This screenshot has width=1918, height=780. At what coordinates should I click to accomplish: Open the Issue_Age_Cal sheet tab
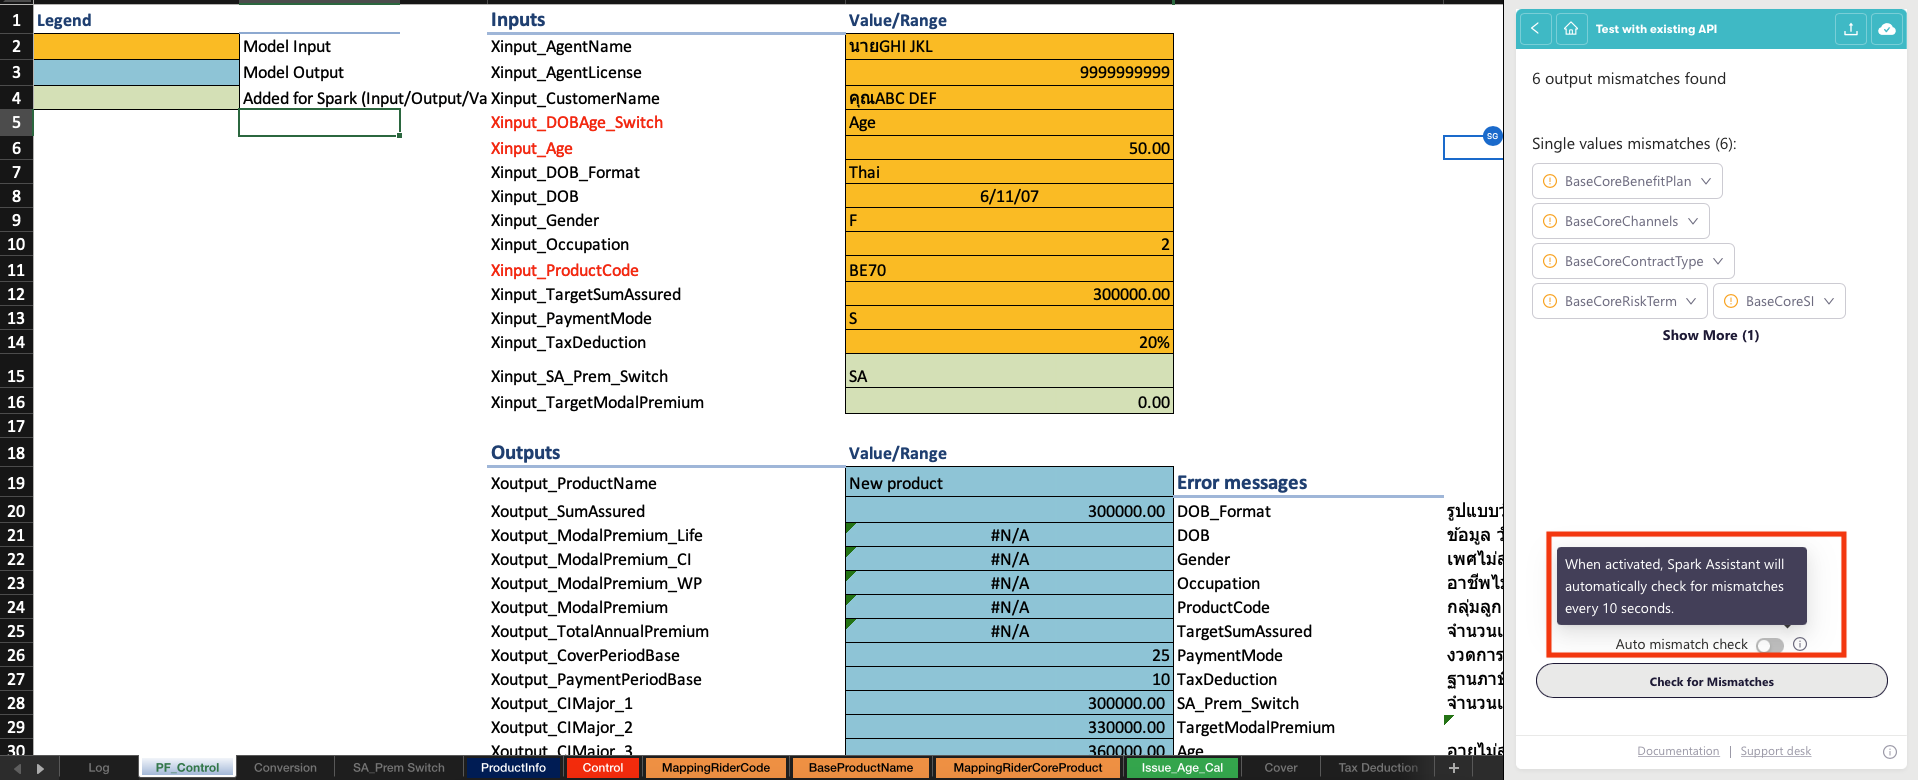pyautogui.click(x=1182, y=768)
